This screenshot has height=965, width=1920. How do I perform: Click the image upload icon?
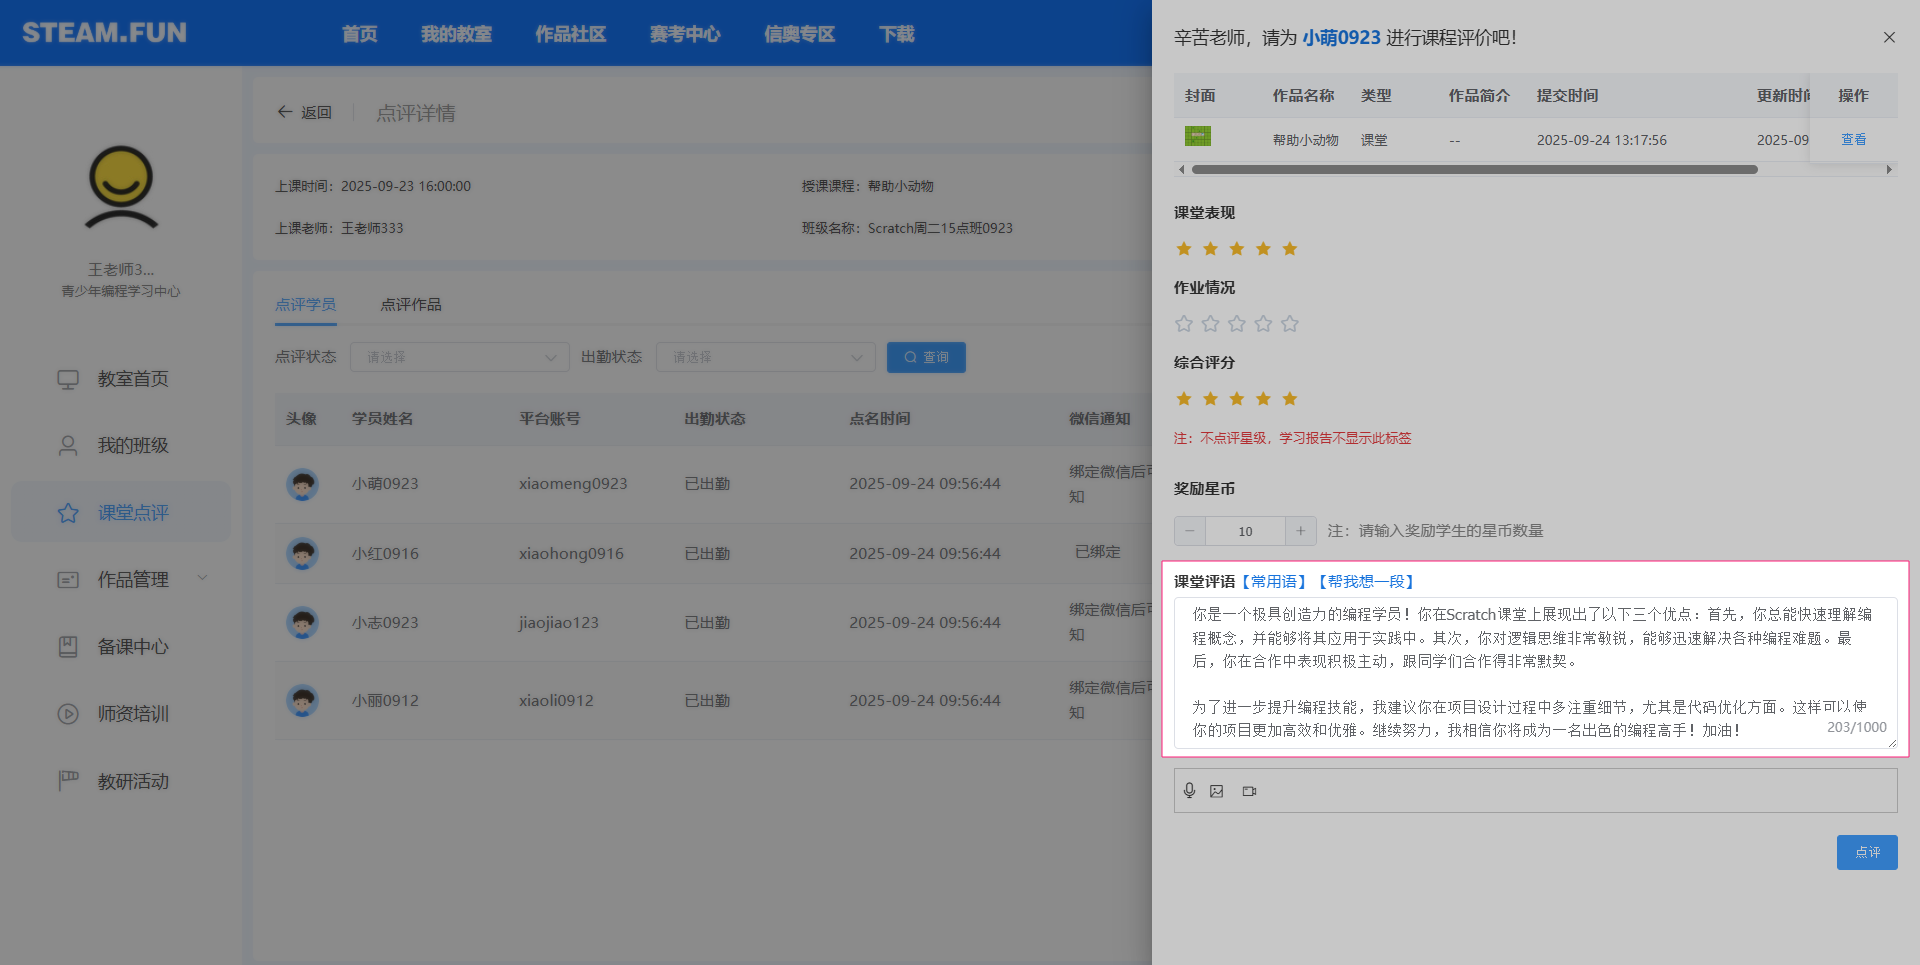point(1217,791)
